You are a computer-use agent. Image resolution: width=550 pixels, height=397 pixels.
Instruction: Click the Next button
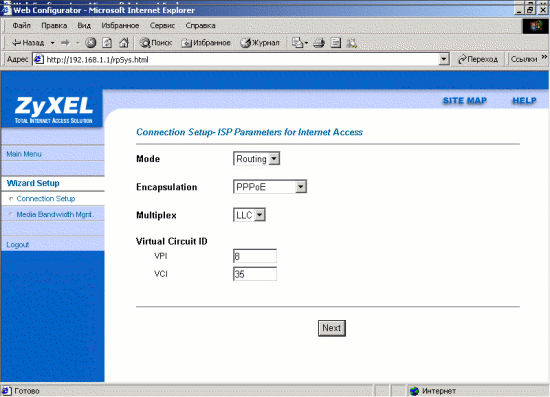(x=331, y=328)
